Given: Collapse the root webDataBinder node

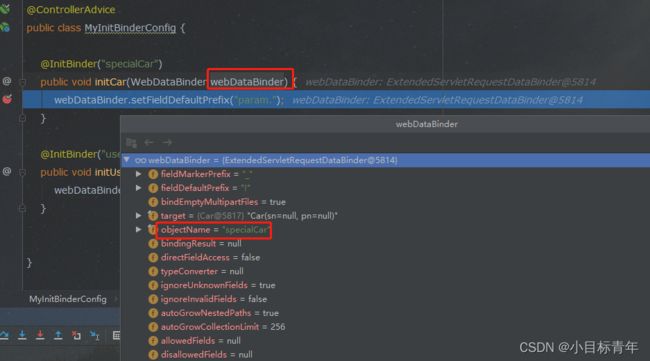Looking at the screenshot, I should pos(127,160).
